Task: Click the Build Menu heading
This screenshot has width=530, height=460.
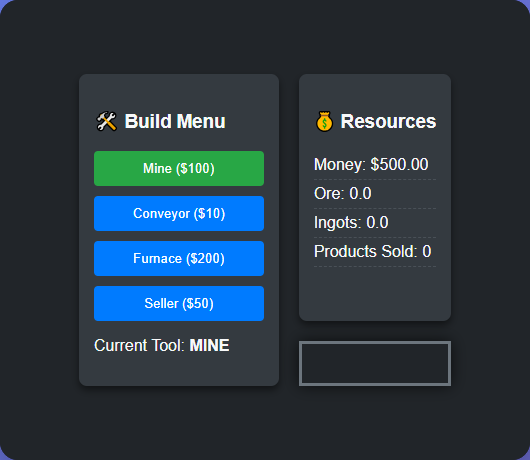Action: [x=175, y=121]
